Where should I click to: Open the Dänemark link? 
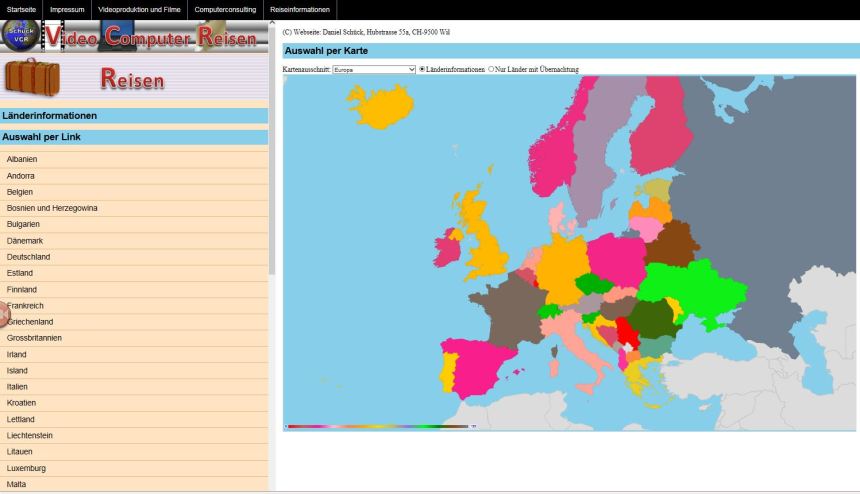tap(25, 241)
